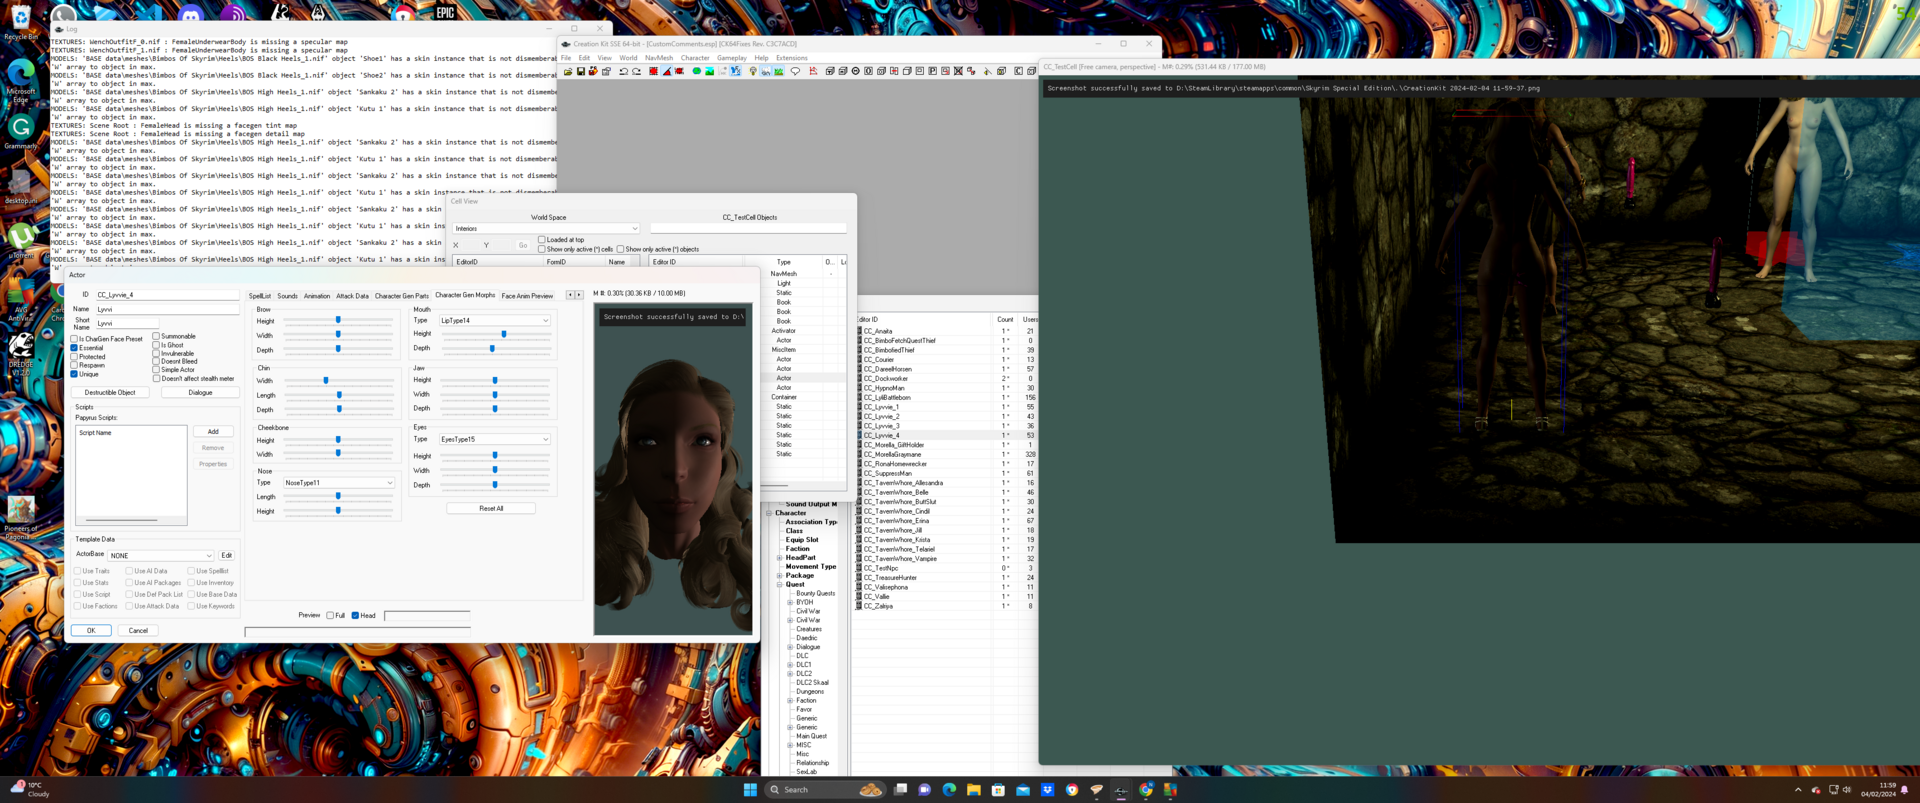
Task: Expand the Faction quest subfolder node
Action: click(x=790, y=701)
